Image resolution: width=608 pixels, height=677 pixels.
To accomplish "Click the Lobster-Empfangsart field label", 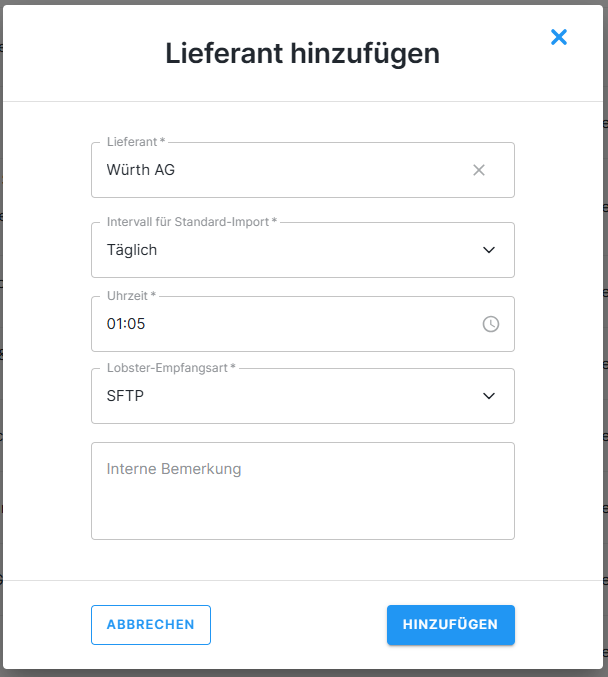I will pos(170,368).
